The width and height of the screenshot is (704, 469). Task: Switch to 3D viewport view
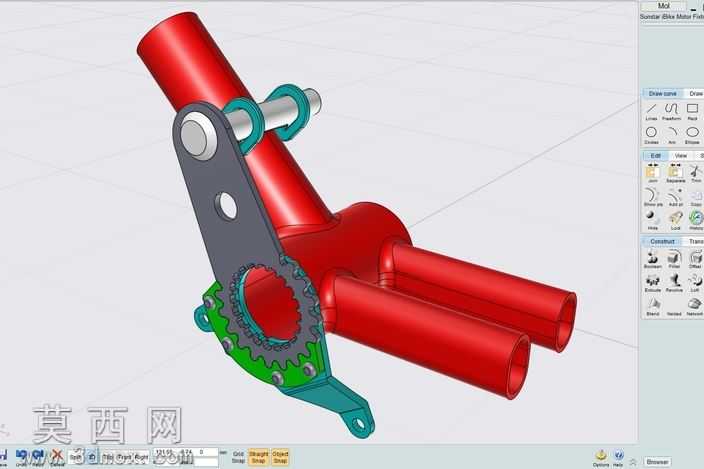[x=92, y=457]
